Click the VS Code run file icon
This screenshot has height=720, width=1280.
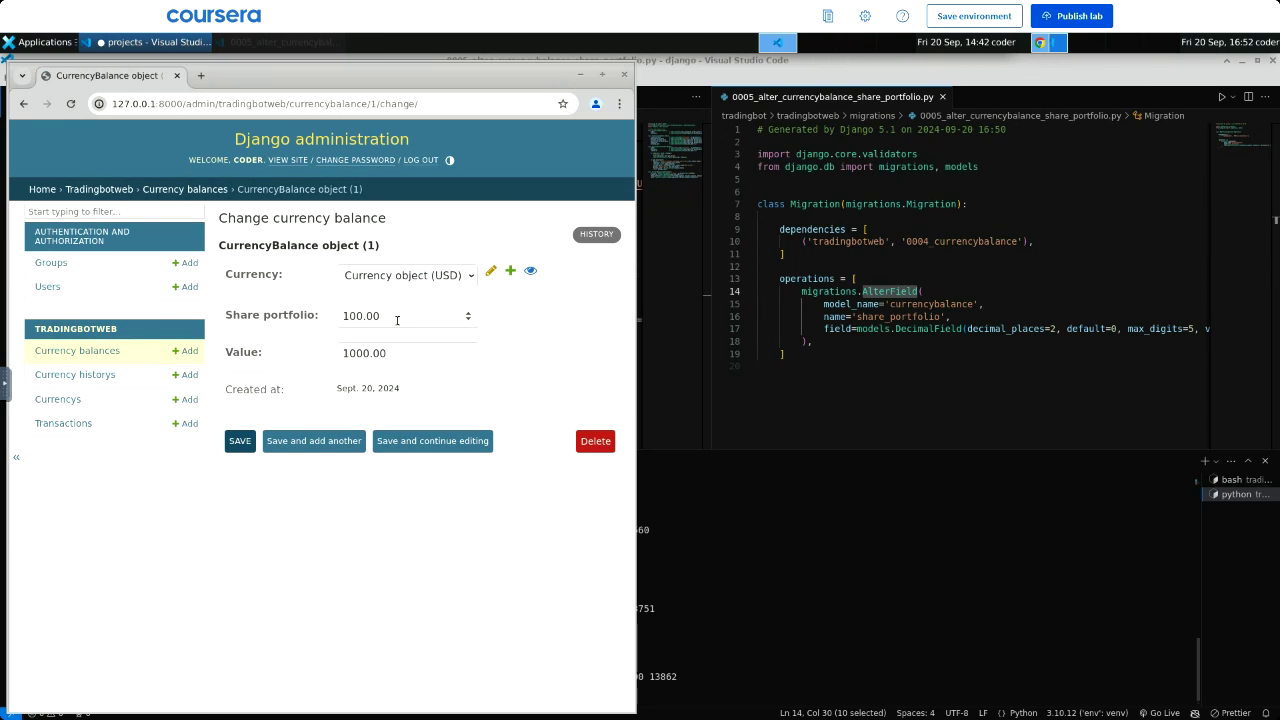coord(1221,97)
